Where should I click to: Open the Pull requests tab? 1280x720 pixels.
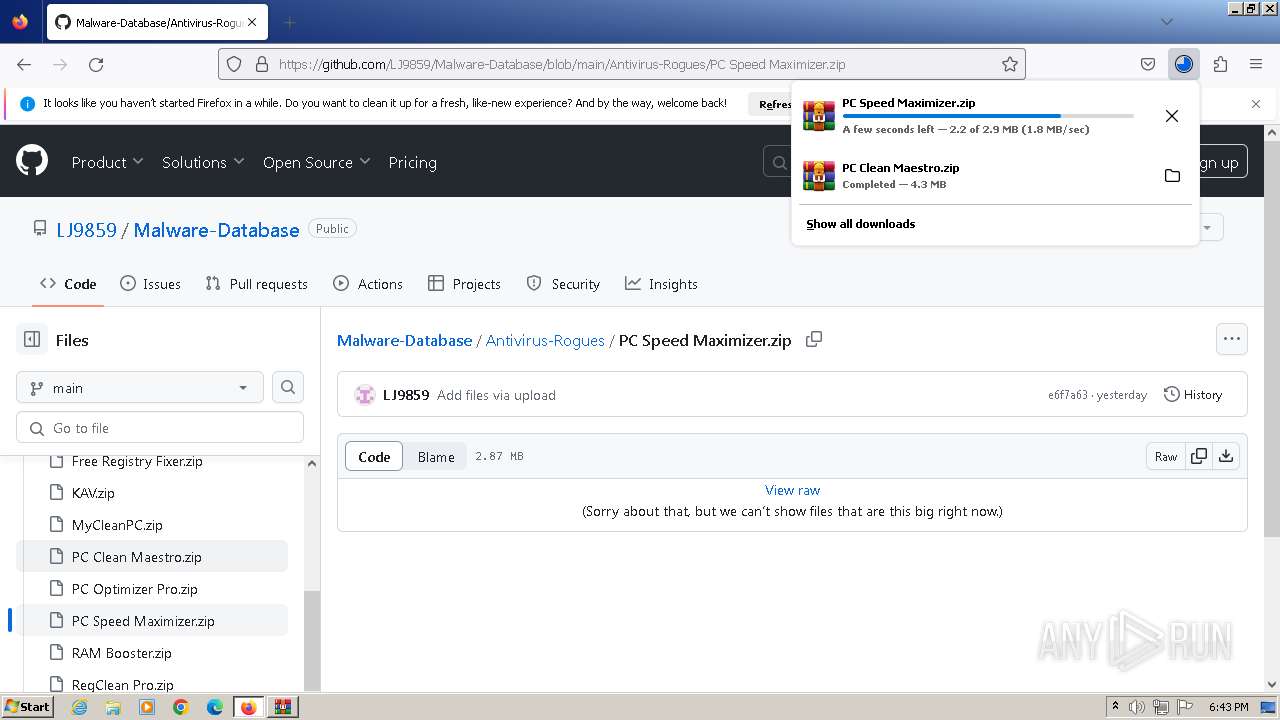pos(256,284)
